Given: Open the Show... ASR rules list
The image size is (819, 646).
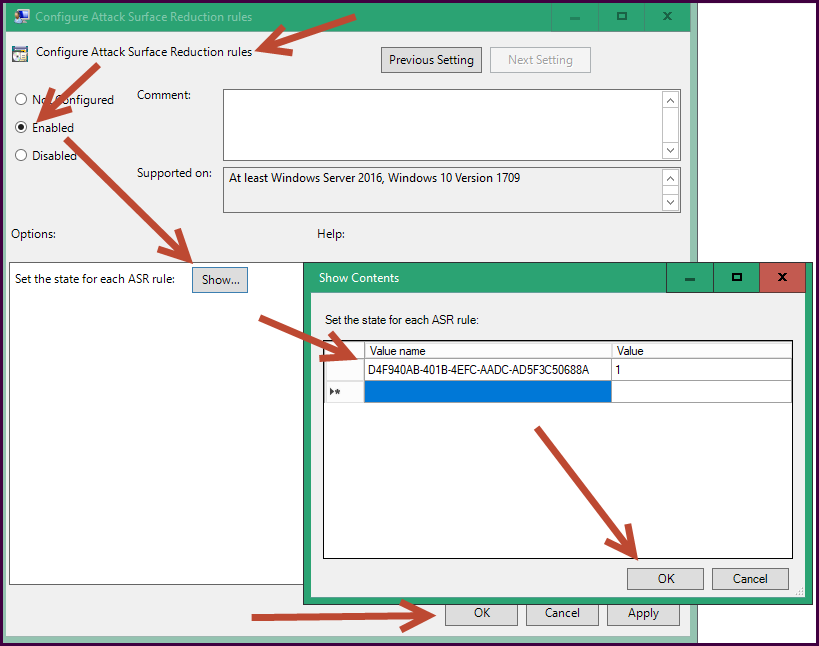Looking at the screenshot, I should (x=220, y=280).
